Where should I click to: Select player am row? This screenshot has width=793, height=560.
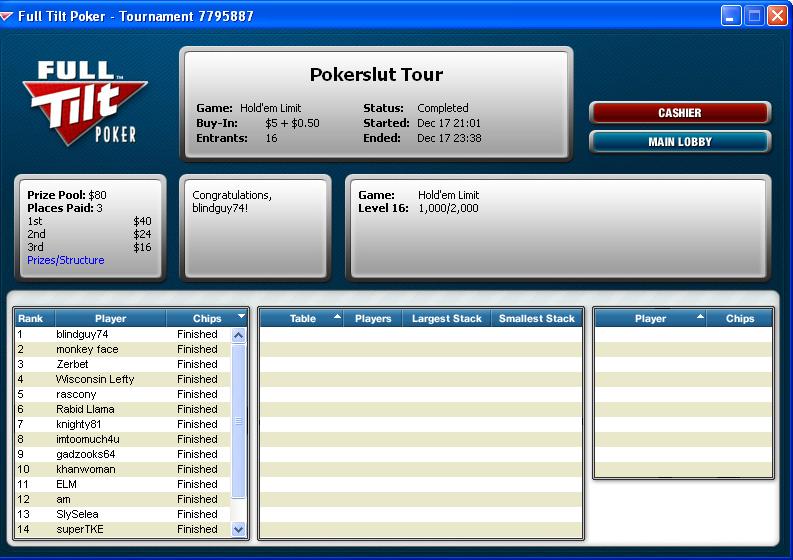[123, 499]
